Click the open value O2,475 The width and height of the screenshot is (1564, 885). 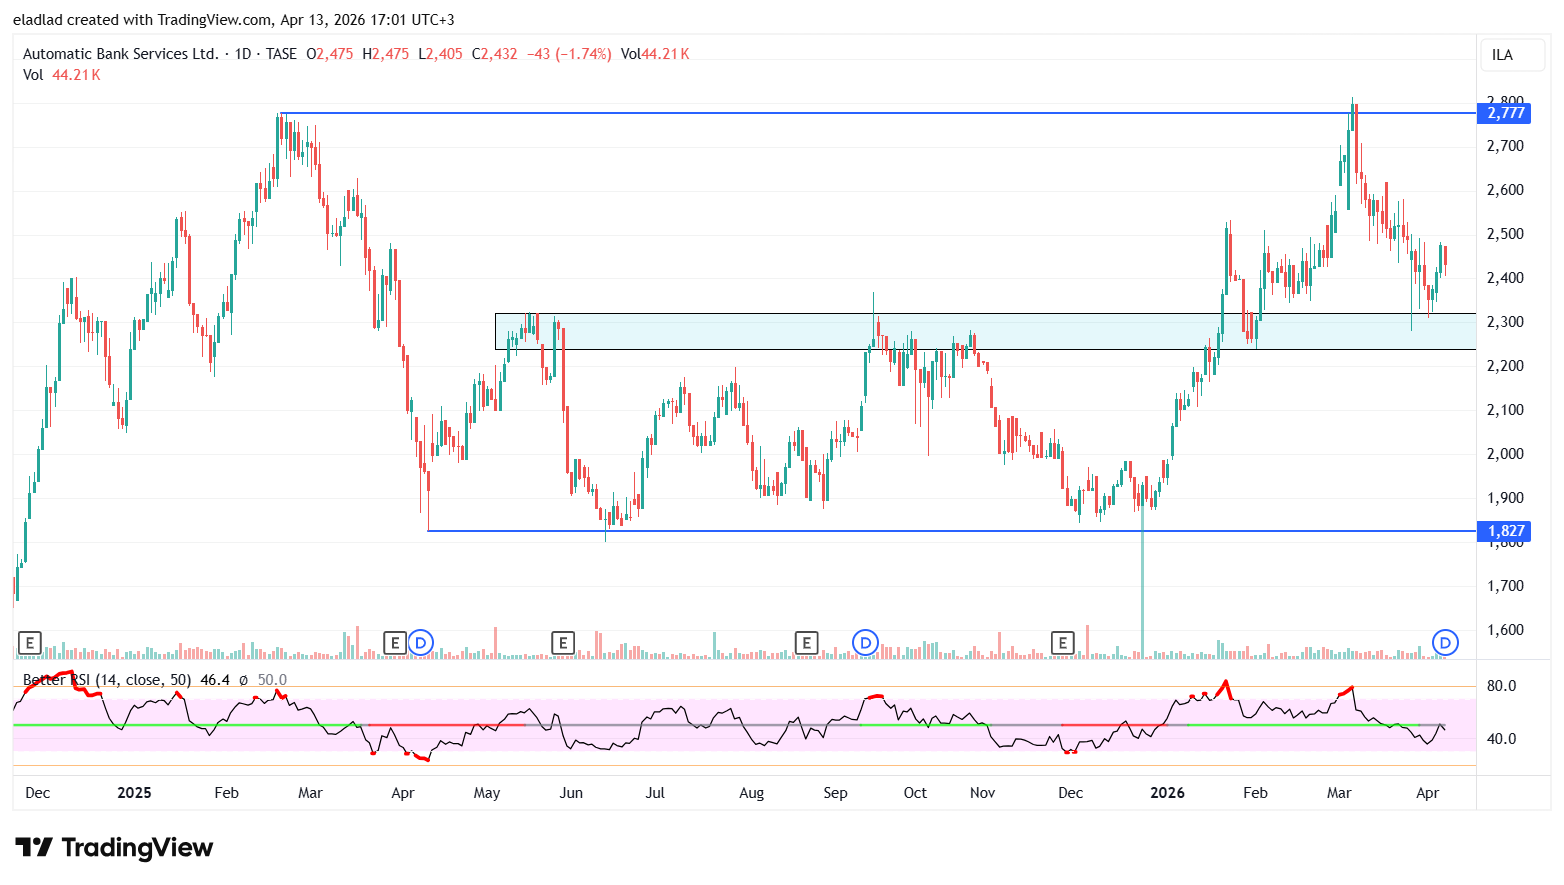coord(329,54)
